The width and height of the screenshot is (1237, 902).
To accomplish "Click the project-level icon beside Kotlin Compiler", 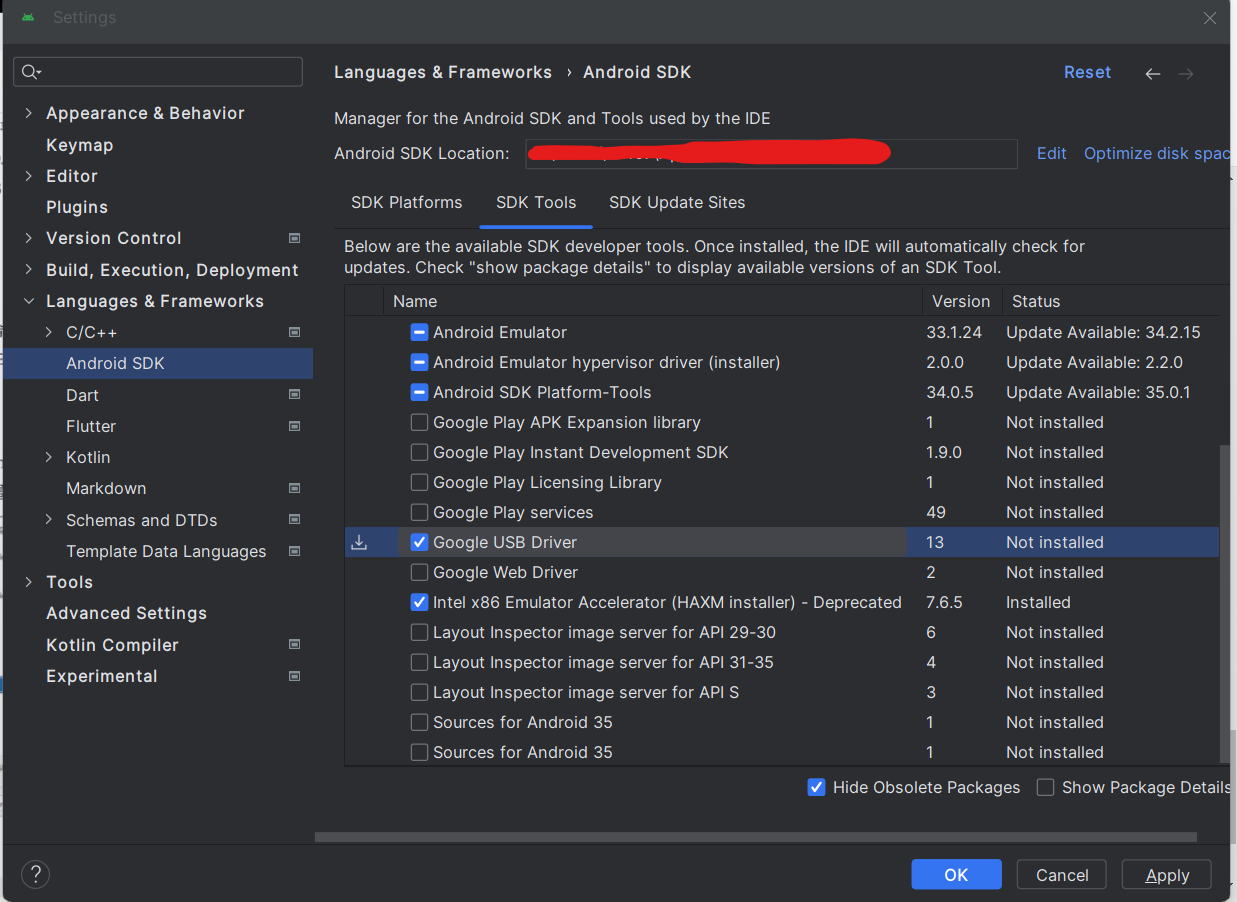I will 294,645.
